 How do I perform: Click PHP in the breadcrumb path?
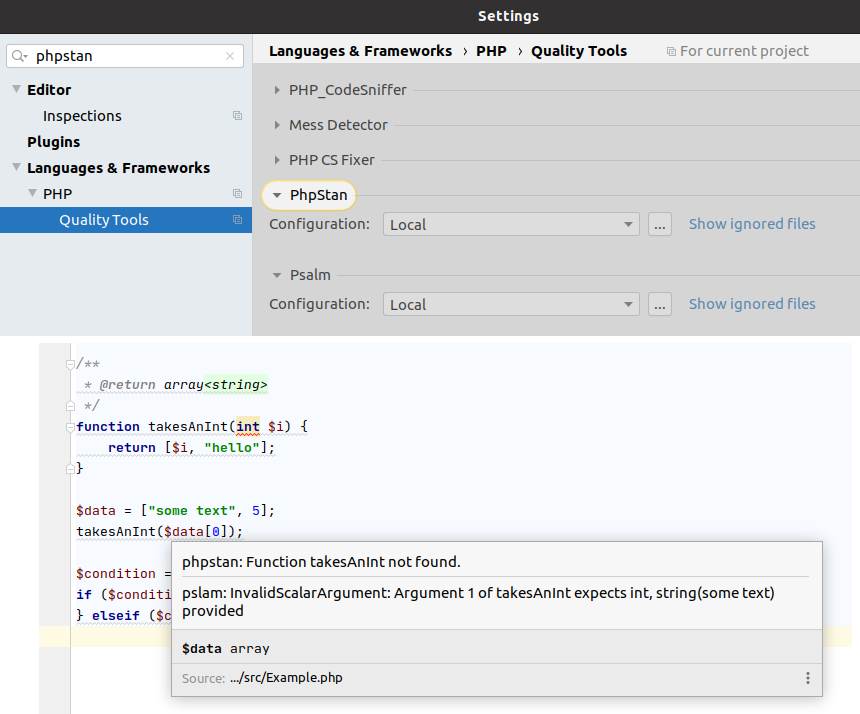491,51
